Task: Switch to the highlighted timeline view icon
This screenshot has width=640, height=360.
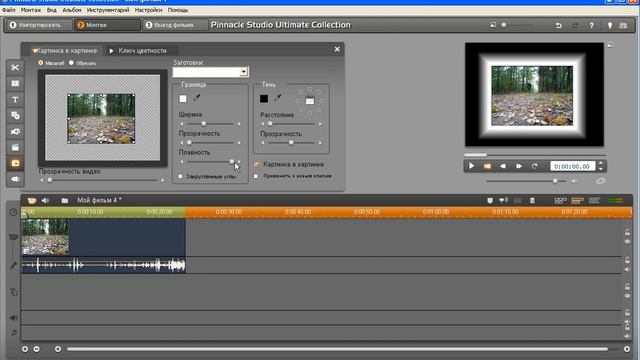Action: 578,200
